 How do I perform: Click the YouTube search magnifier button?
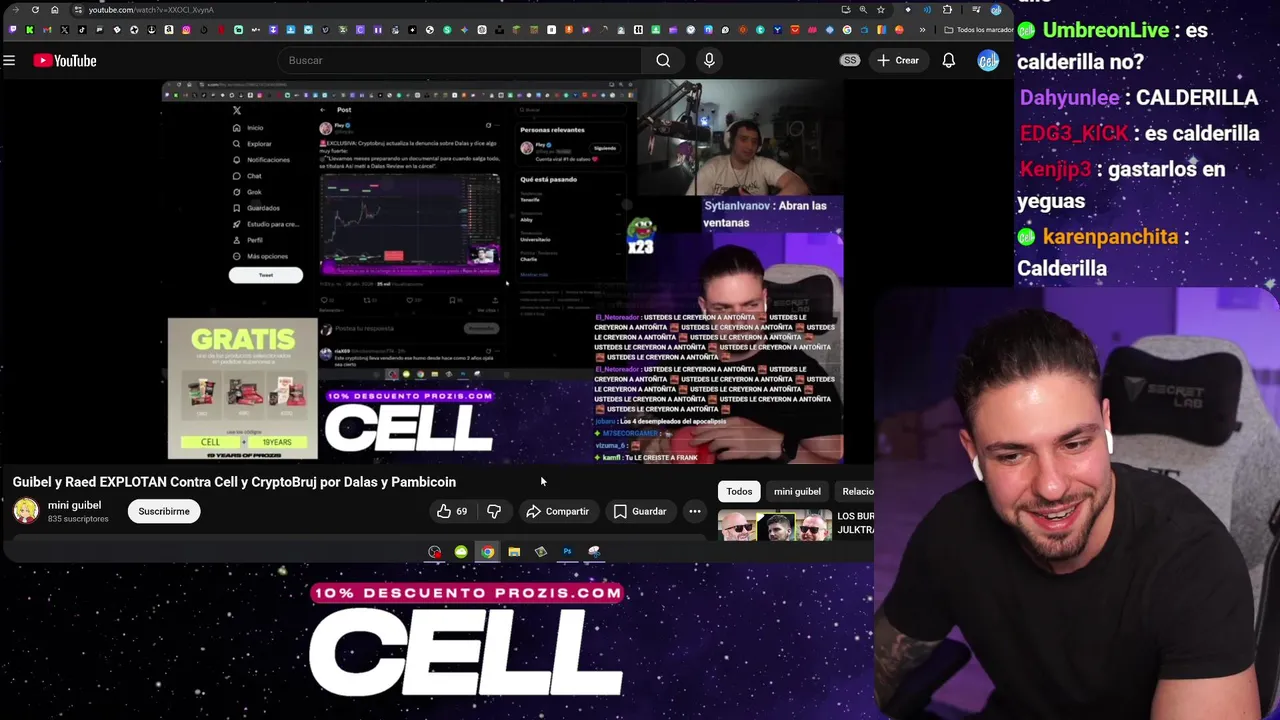(x=663, y=61)
